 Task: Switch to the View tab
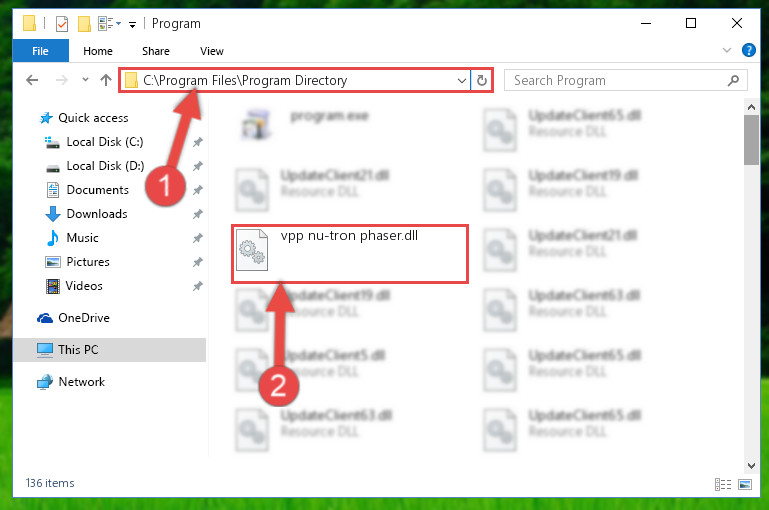coord(211,51)
